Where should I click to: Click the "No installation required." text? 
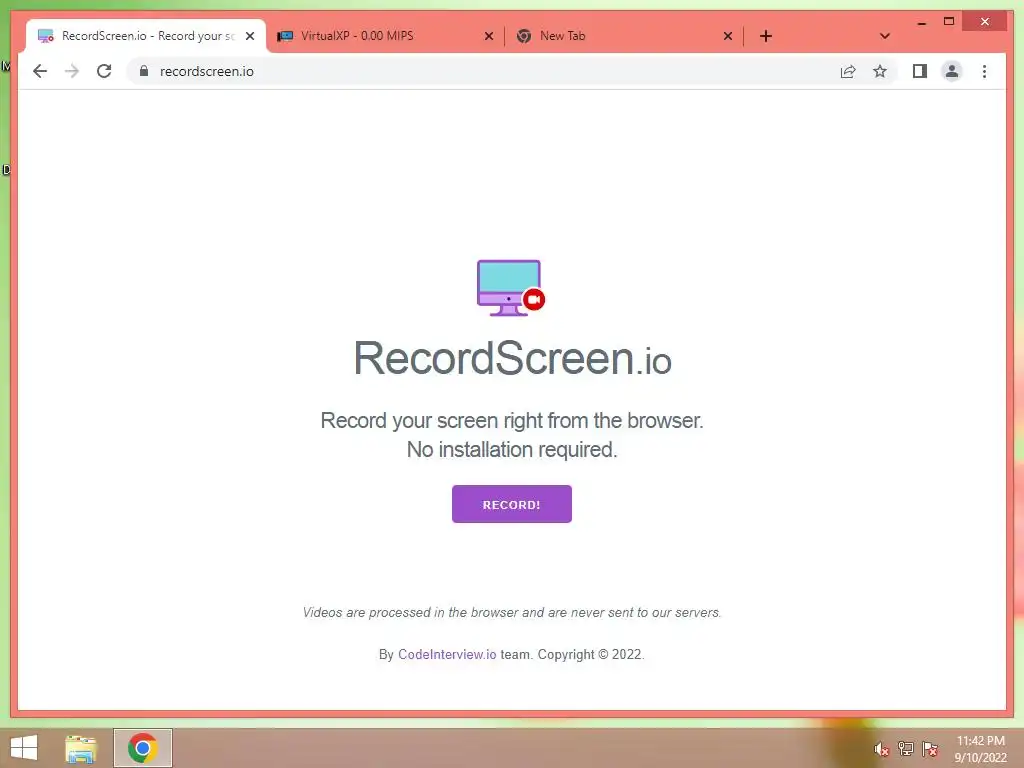click(x=512, y=449)
